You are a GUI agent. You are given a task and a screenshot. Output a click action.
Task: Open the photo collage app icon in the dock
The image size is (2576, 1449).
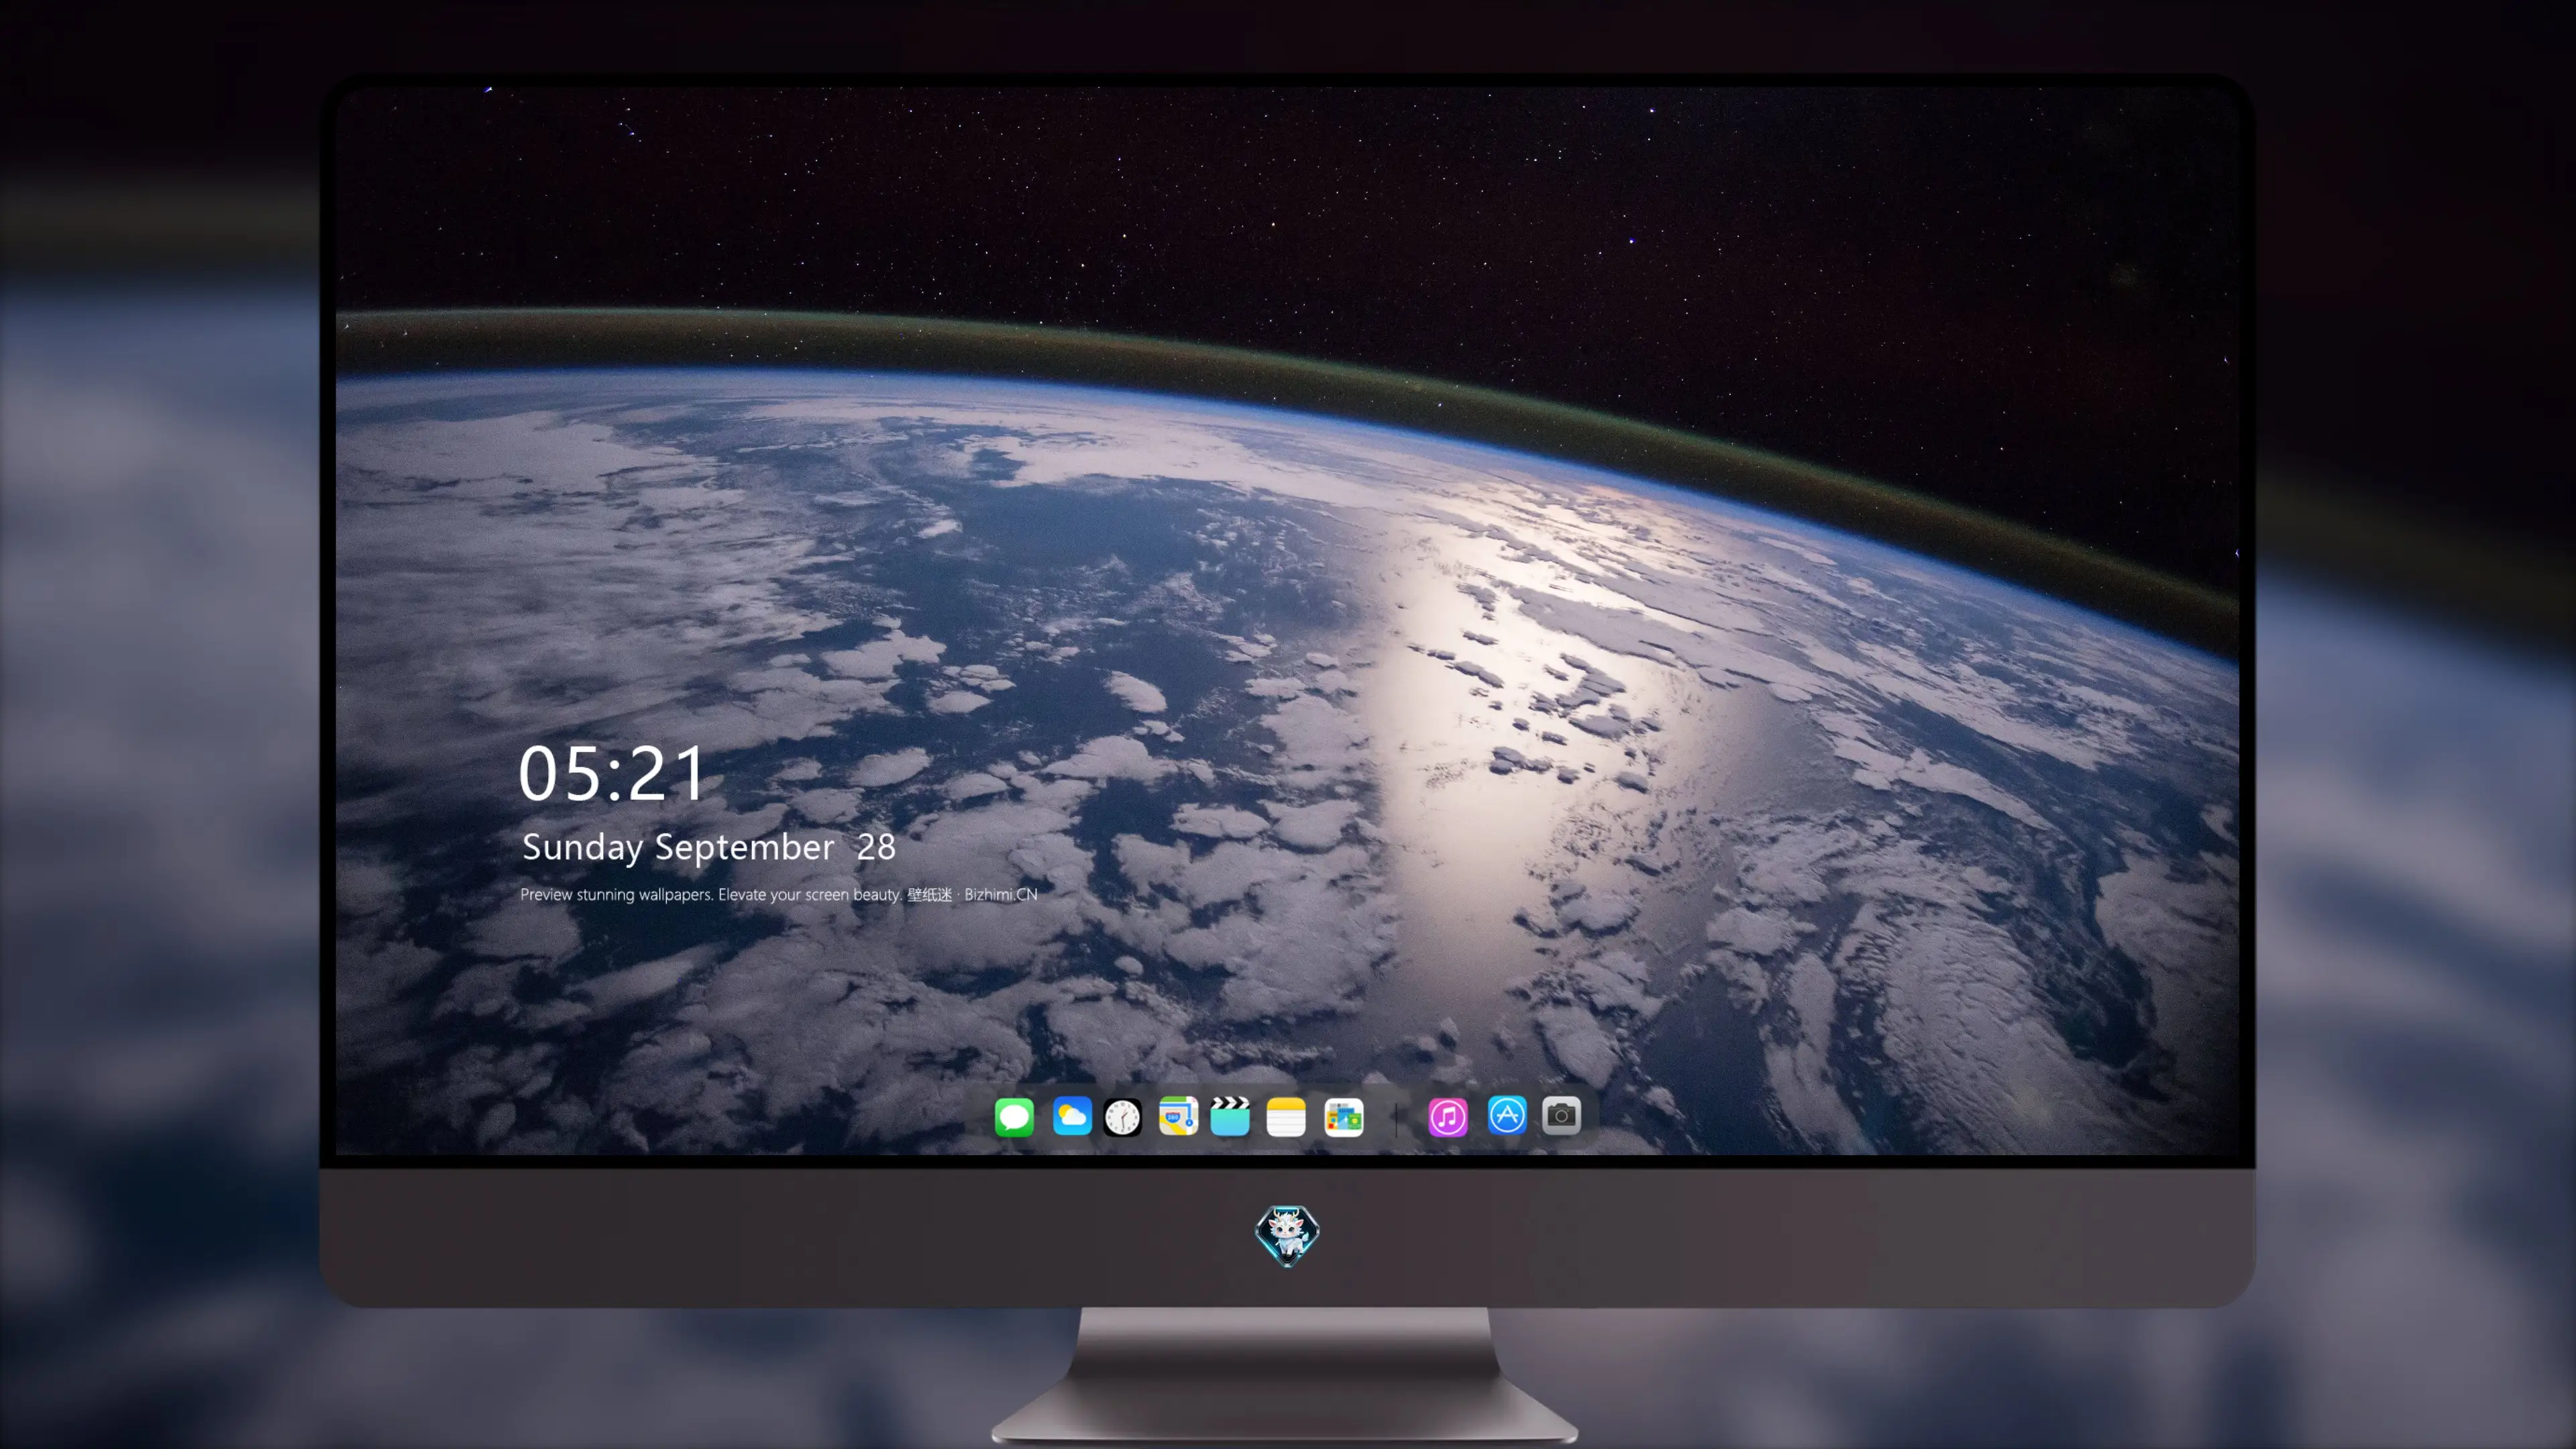tap(1344, 1117)
